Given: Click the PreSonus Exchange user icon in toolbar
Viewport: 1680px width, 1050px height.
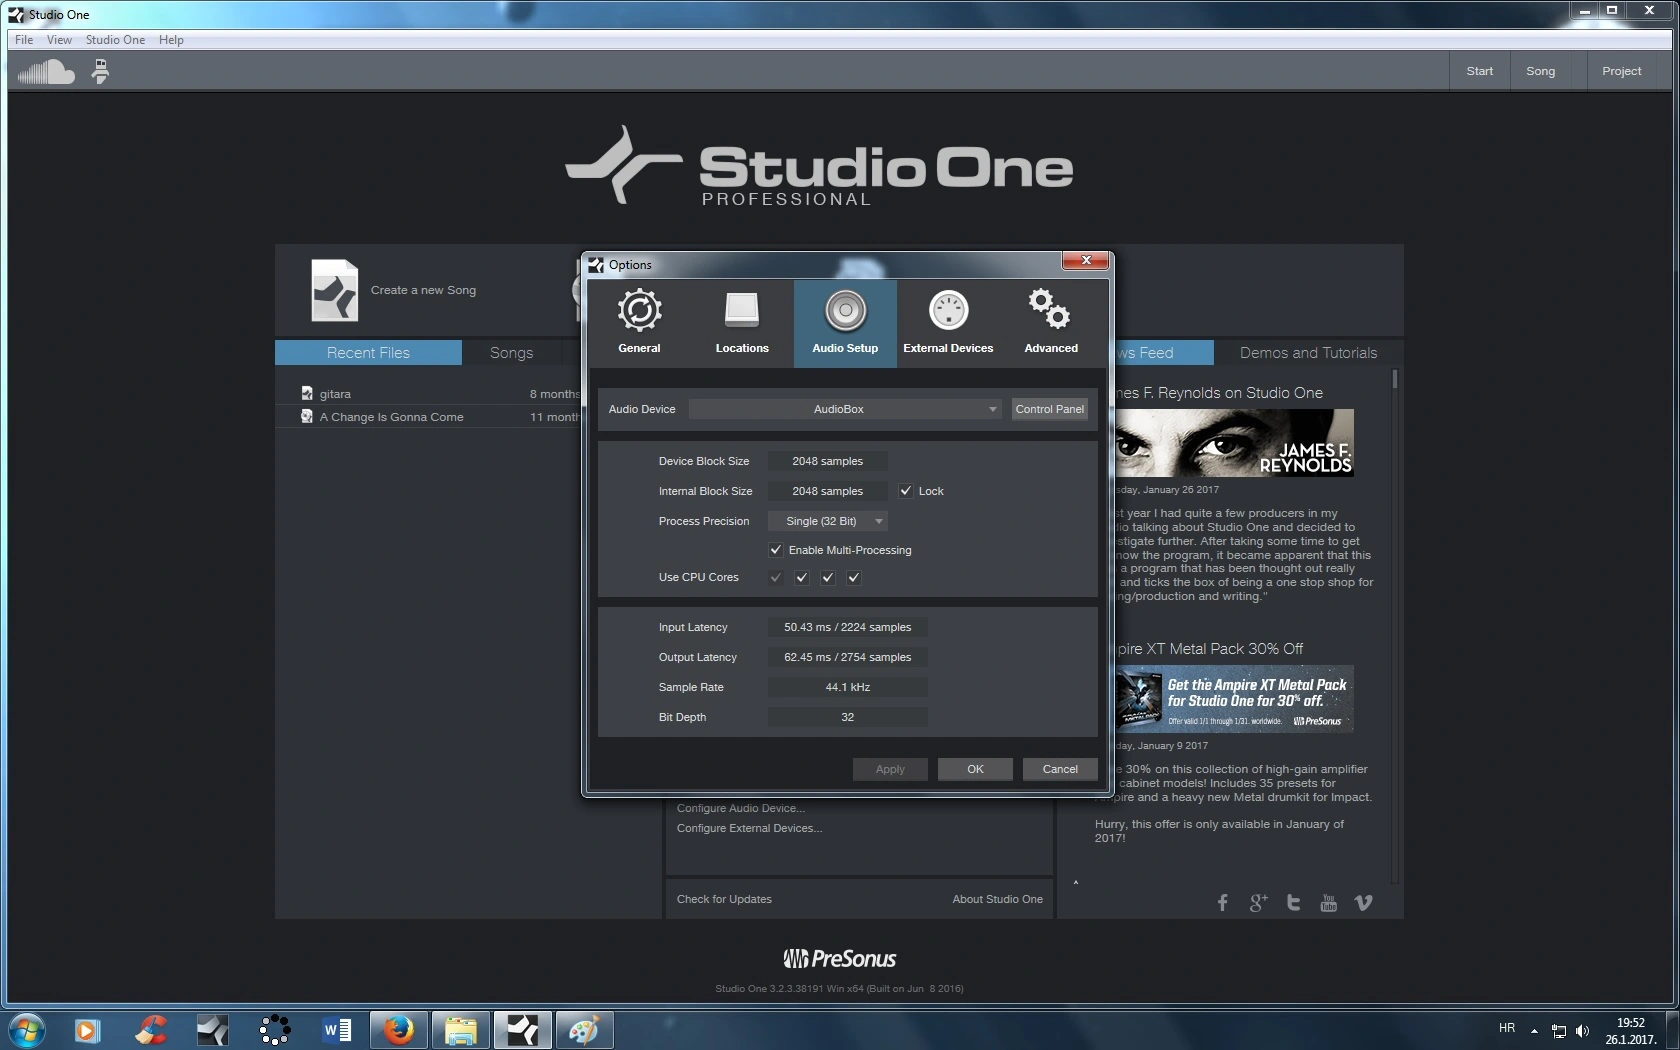Looking at the screenshot, I should [100, 72].
